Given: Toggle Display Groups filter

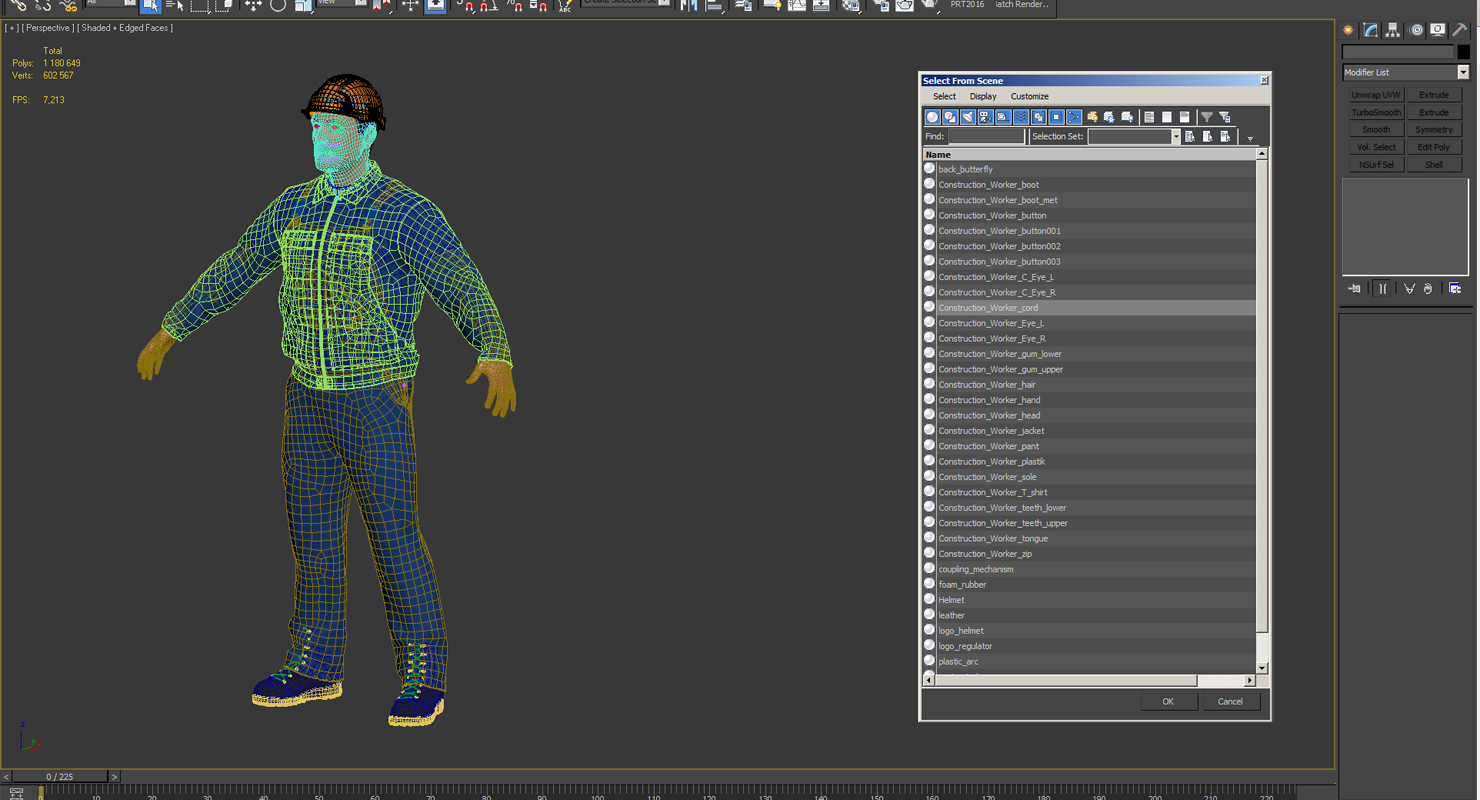Looking at the screenshot, I should pyautogui.click(x=1038, y=117).
